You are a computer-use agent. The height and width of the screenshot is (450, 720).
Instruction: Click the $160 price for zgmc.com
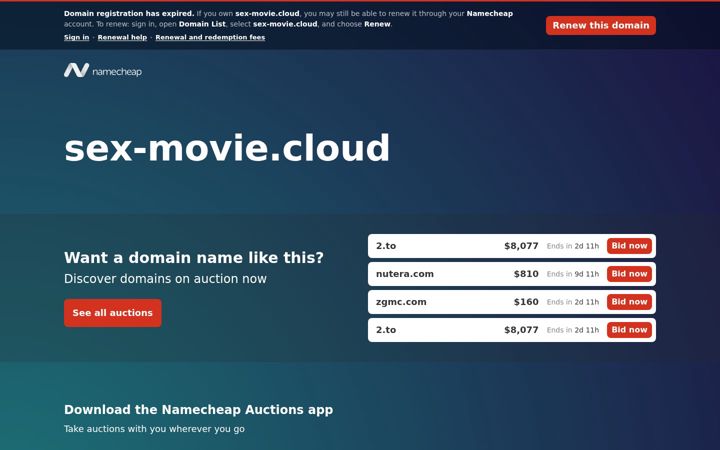(526, 302)
